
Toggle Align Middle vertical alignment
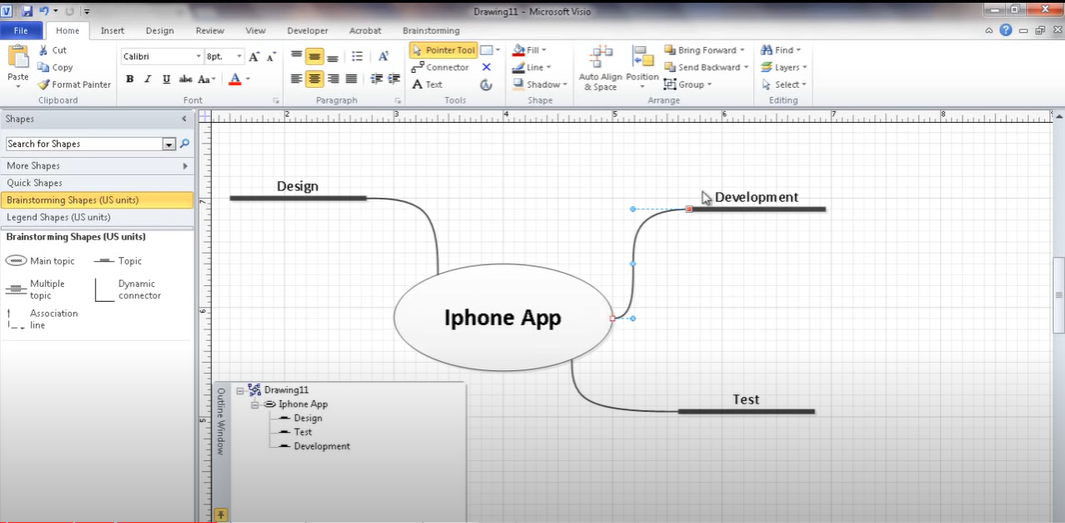(314, 56)
